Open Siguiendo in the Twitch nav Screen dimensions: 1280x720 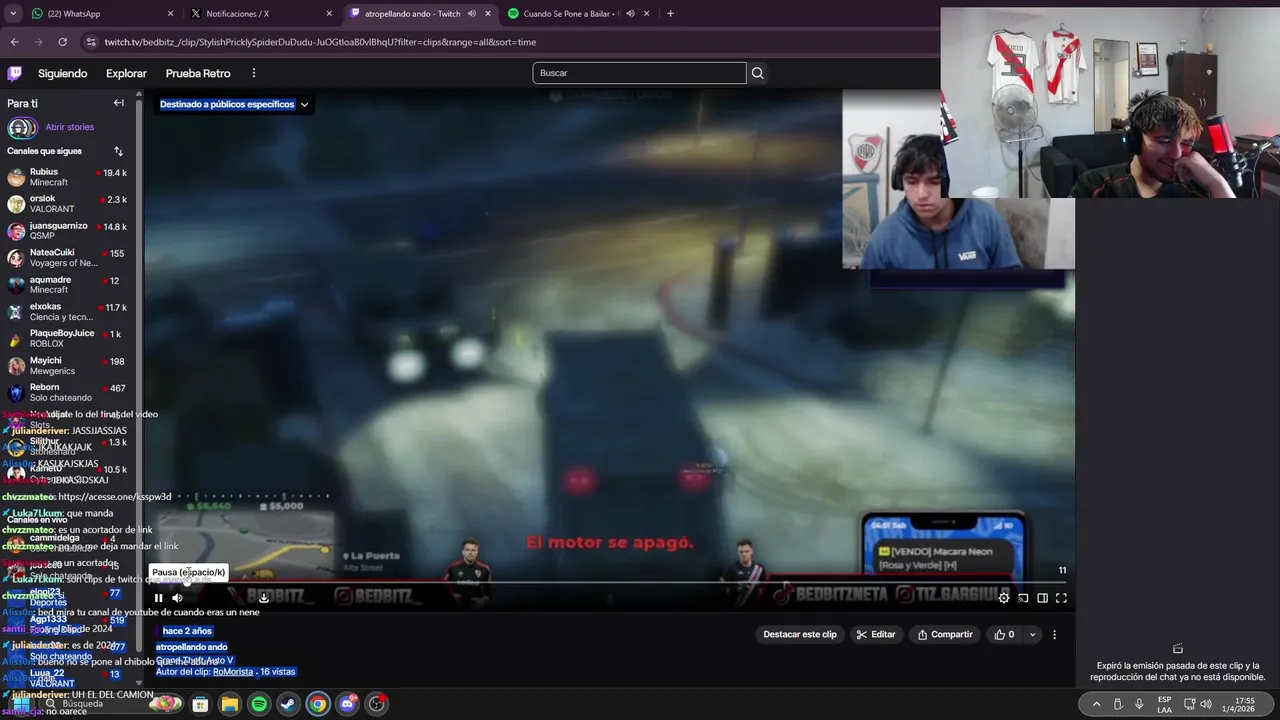click(x=63, y=73)
